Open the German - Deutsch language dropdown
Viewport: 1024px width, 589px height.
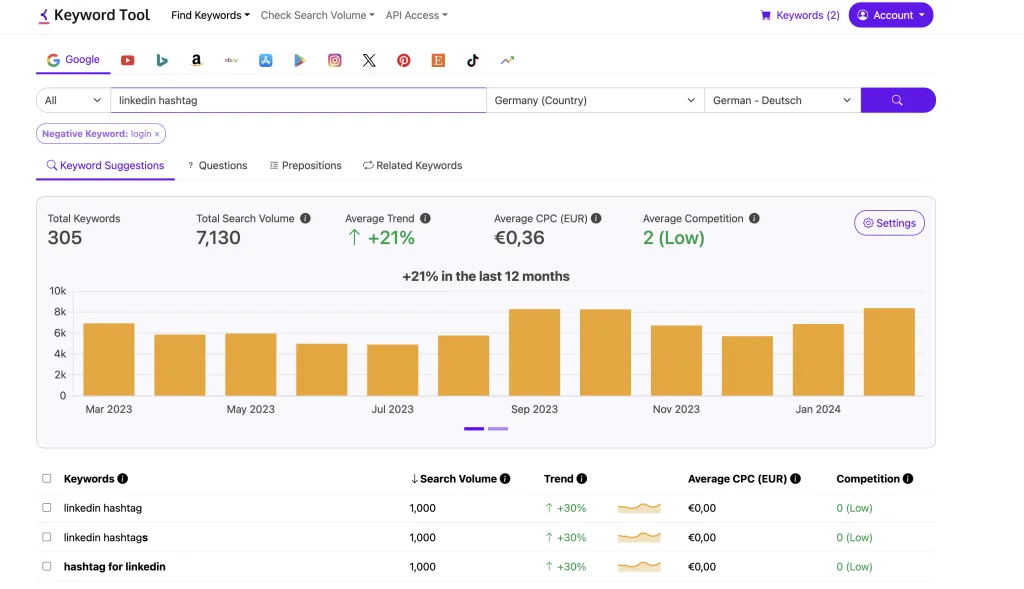782,100
